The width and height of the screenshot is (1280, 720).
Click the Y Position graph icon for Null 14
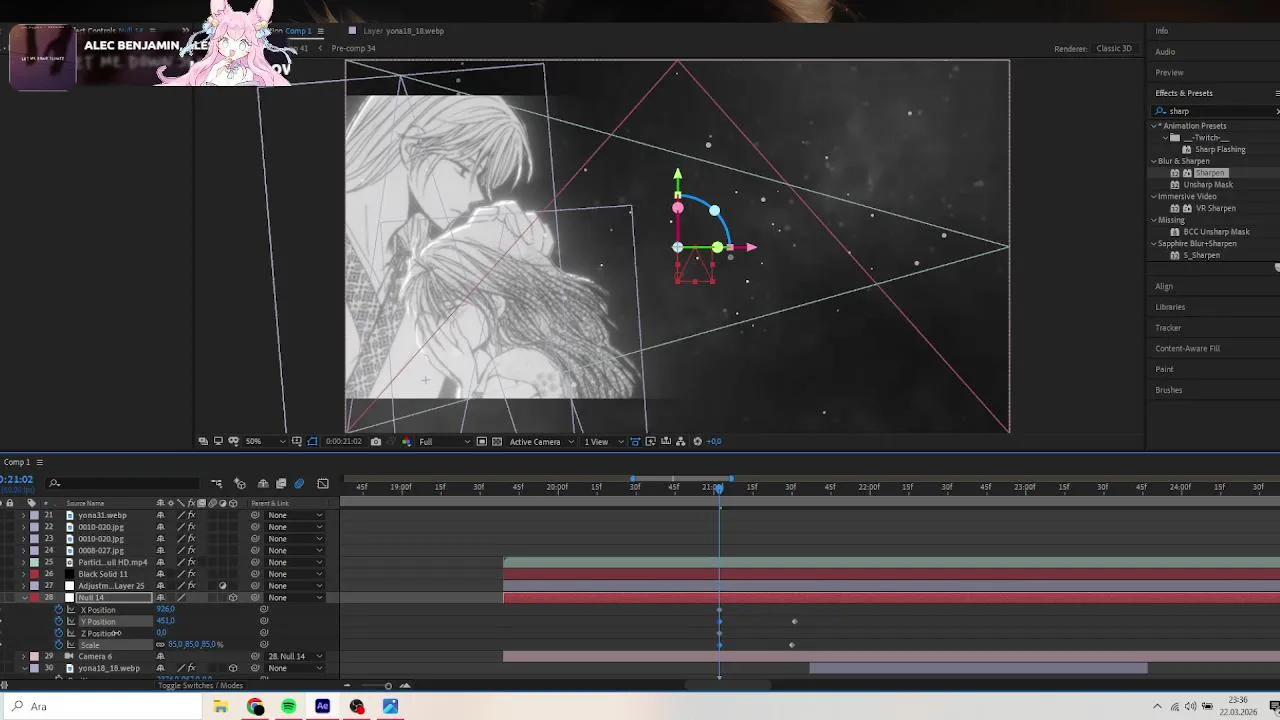[71, 622]
